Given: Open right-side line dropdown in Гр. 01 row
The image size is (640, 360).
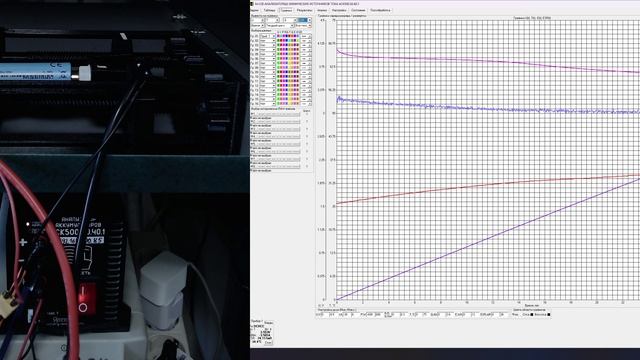Looking at the screenshot, I should tap(306, 36).
